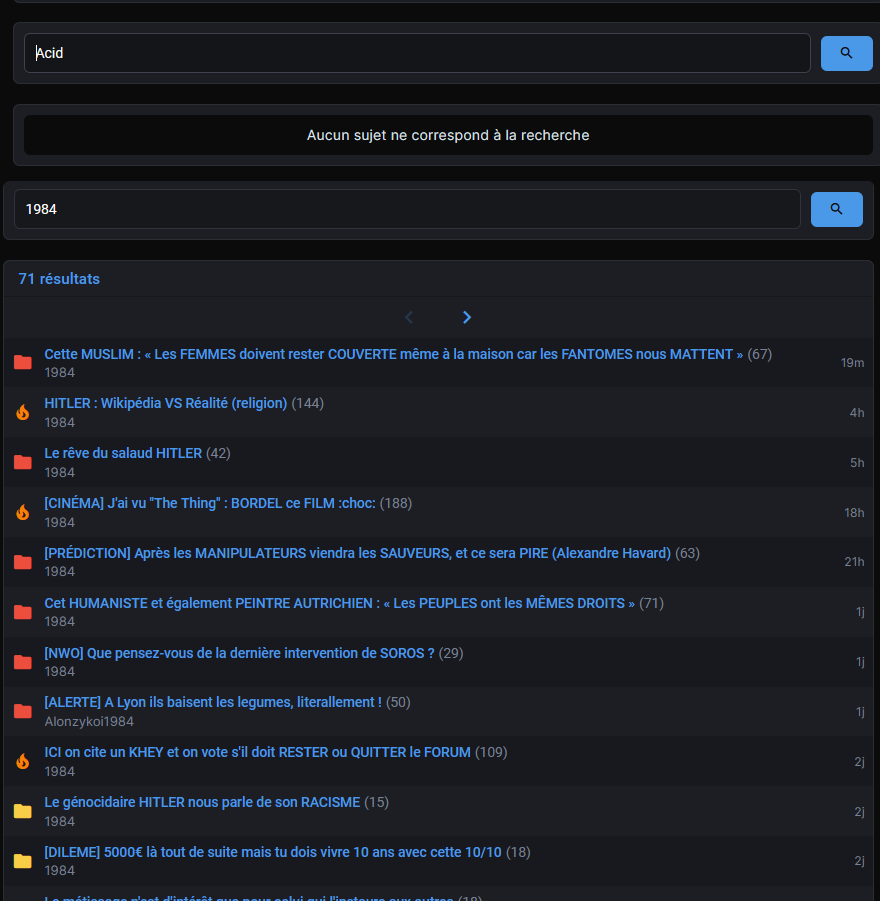Image resolution: width=880 pixels, height=901 pixels.
Task: Go to the next results page arrow
Action: pyautogui.click(x=467, y=317)
